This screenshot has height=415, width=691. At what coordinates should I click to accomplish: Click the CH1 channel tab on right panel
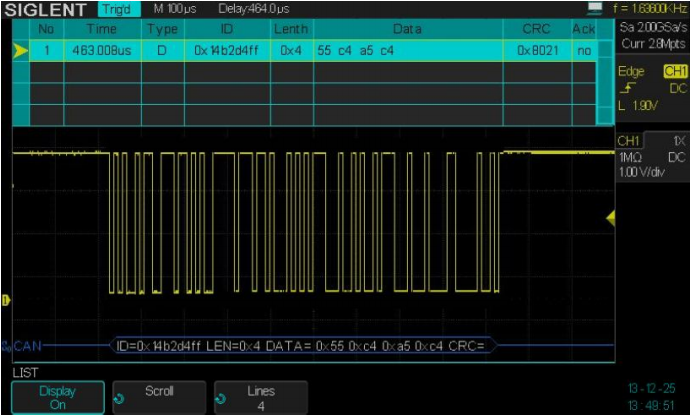click(x=629, y=141)
